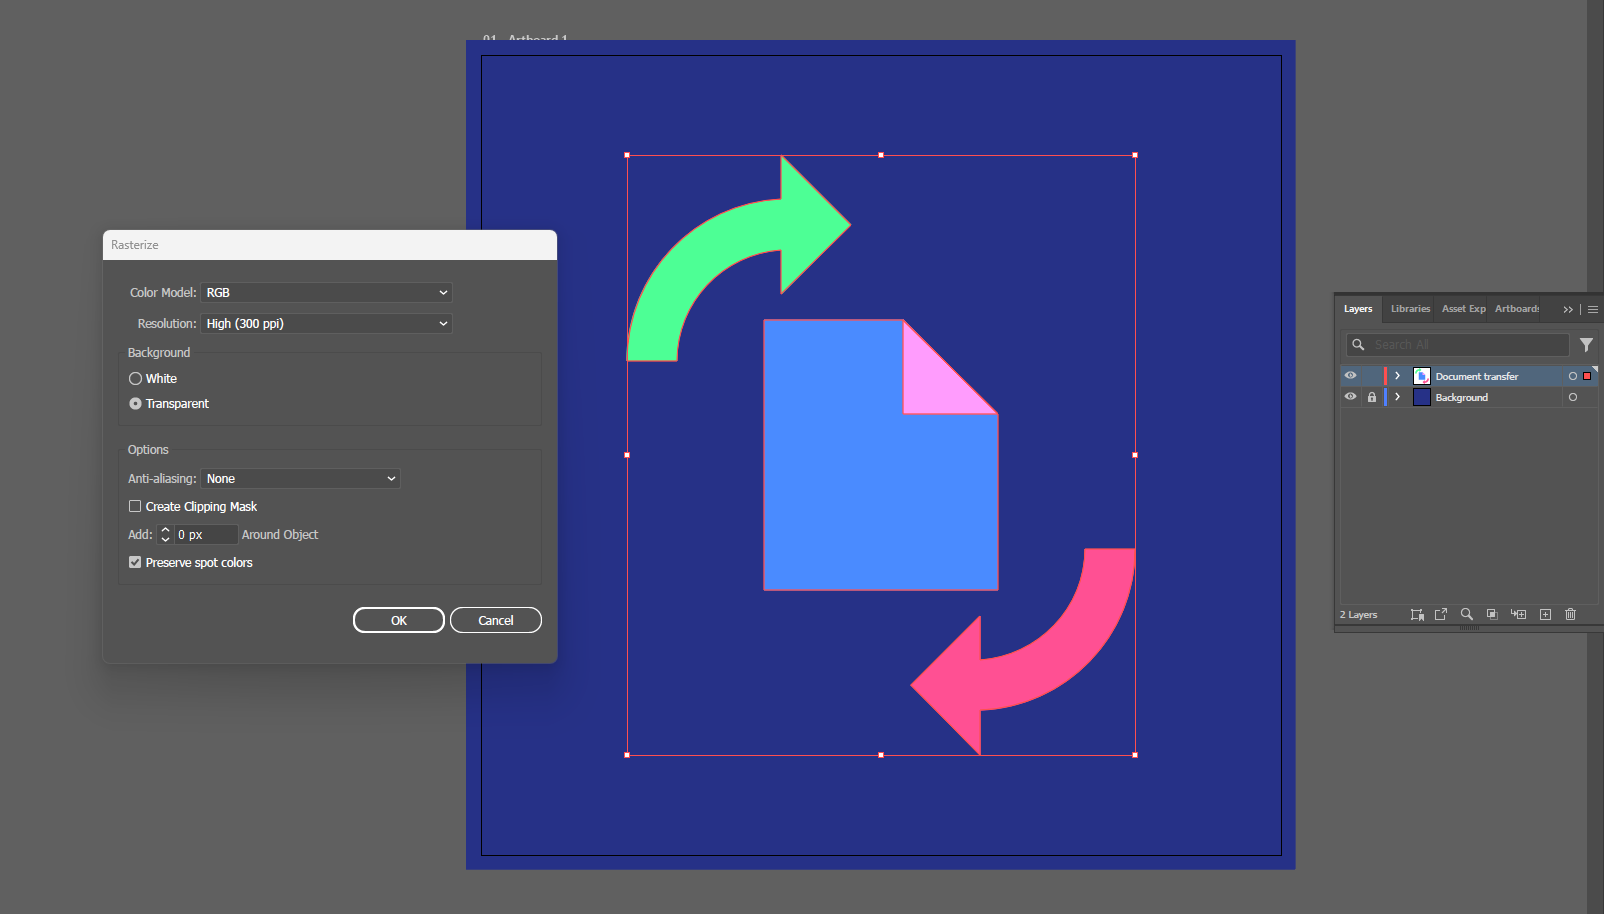The image size is (1604, 914).
Task: Expand the Document transfer layer
Action: click(x=1397, y=375)
